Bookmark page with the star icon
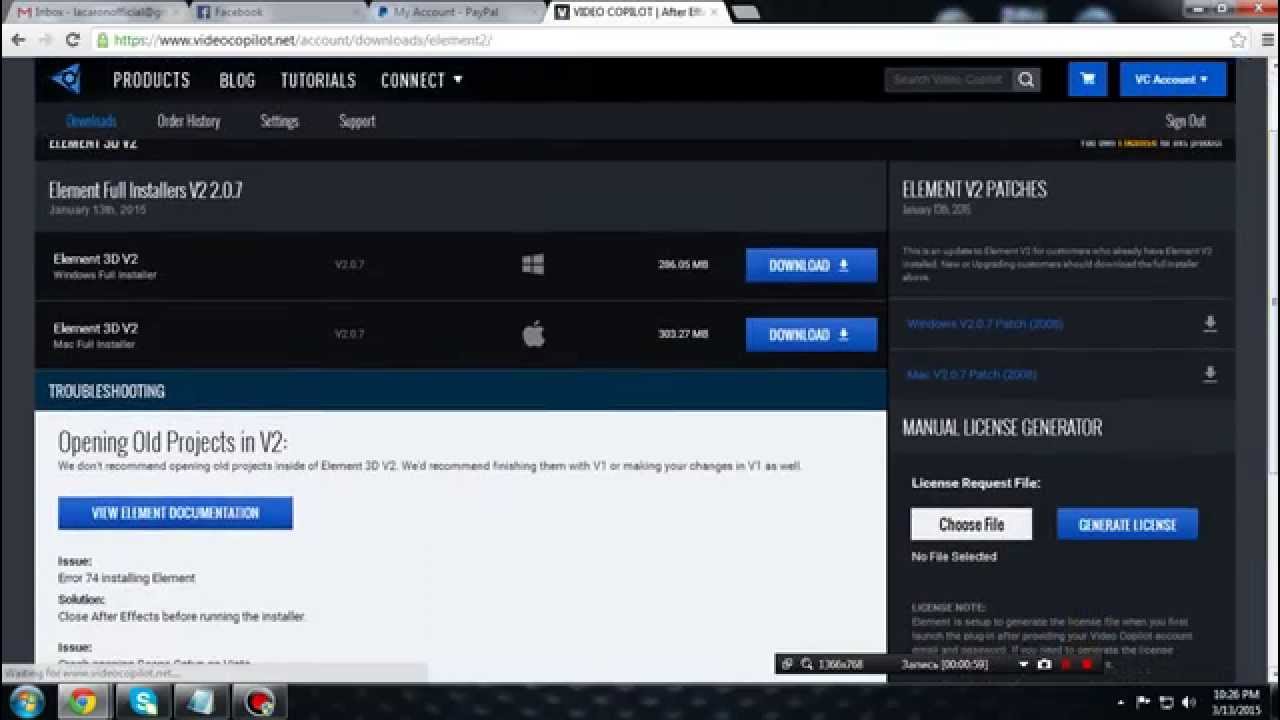 [x=1238, y=41]
